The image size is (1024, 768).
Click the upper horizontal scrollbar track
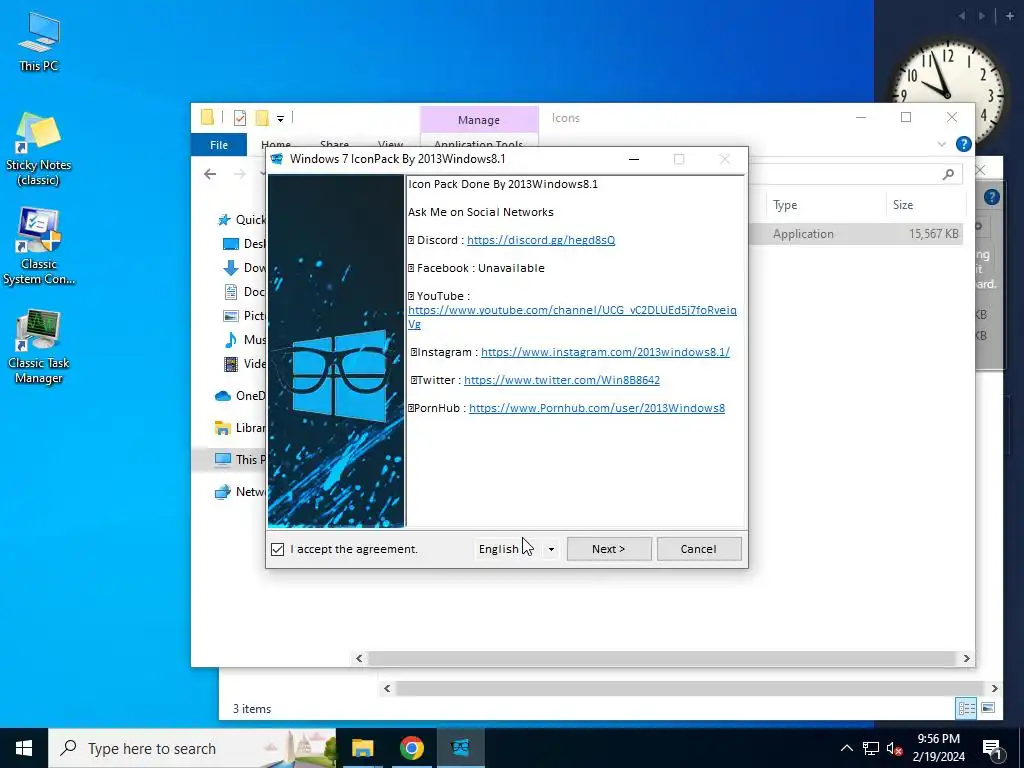662,658
